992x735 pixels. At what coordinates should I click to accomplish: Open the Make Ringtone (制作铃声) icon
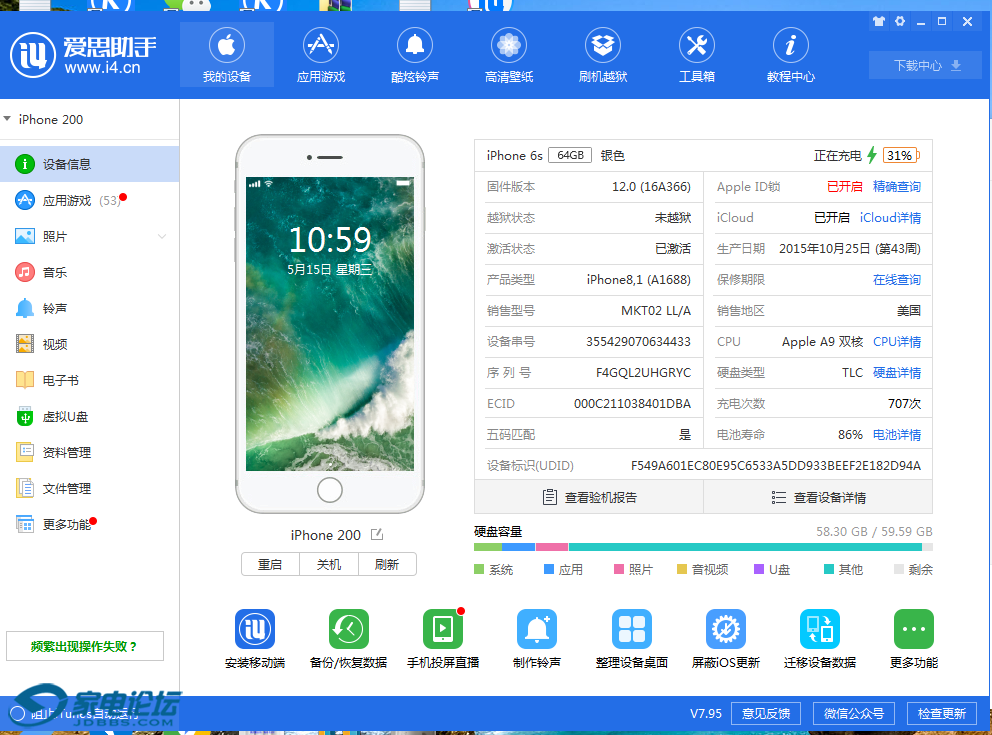pyautogui.click(x=536, y=629)
